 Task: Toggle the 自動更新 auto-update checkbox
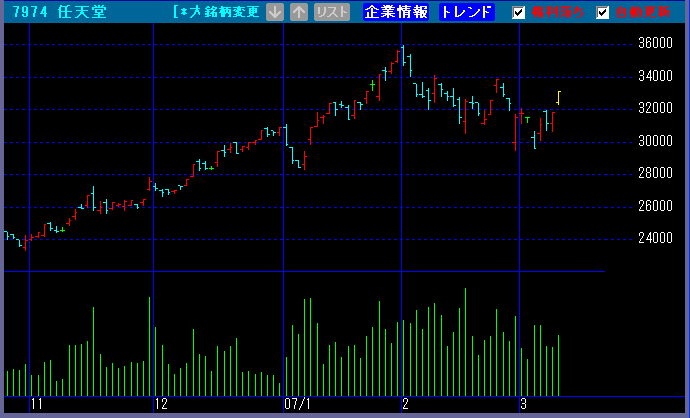tap(602, 12)
